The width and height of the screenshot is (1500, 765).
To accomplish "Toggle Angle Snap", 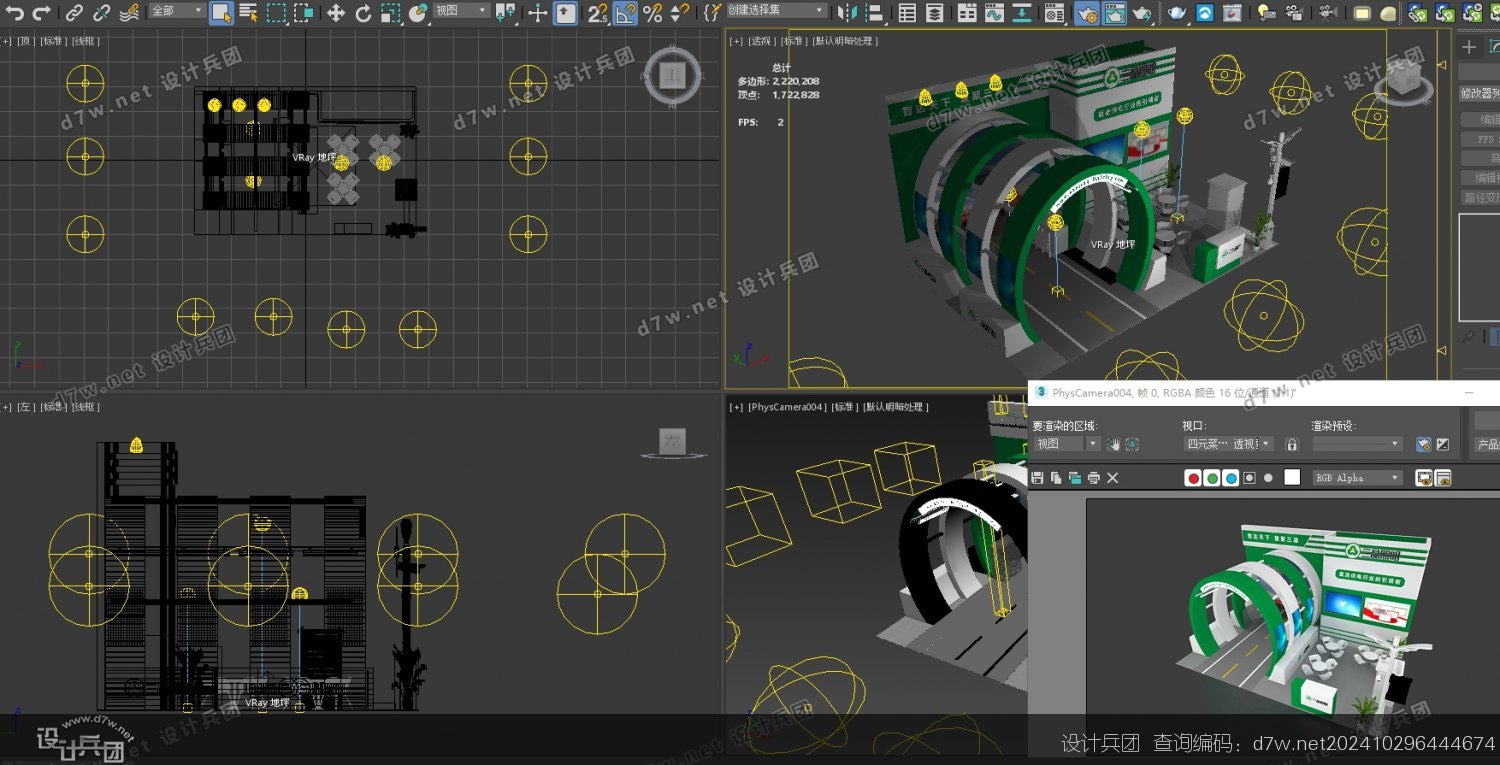I will click(x=625, y=13).
